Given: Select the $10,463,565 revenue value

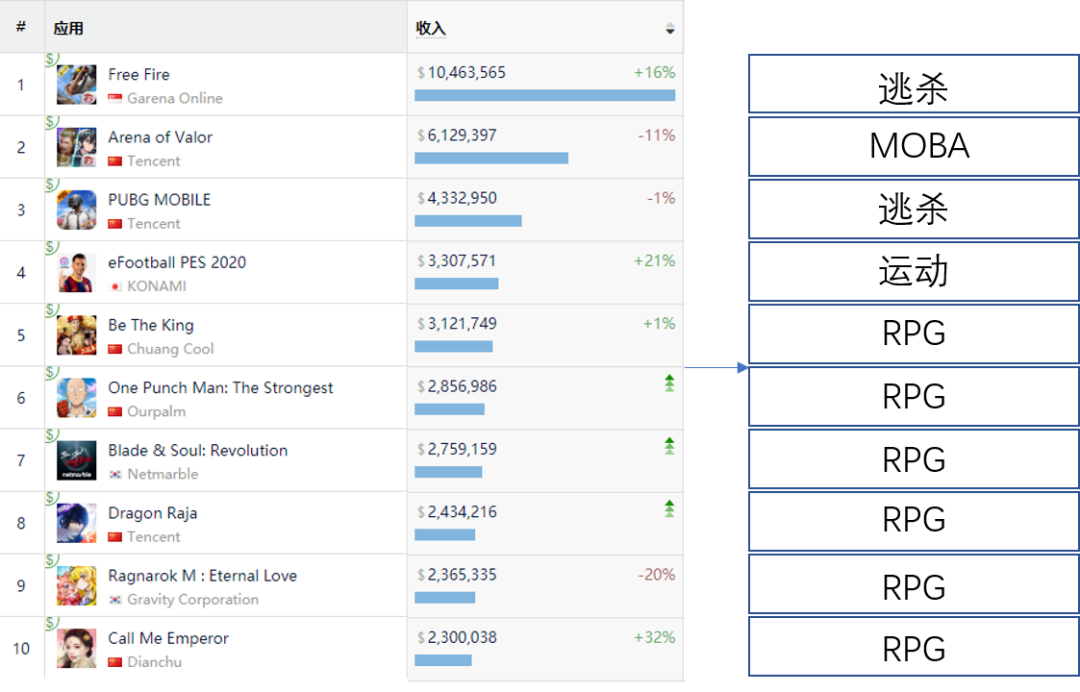Looking at the screenshot, I should tap(461, 73).
